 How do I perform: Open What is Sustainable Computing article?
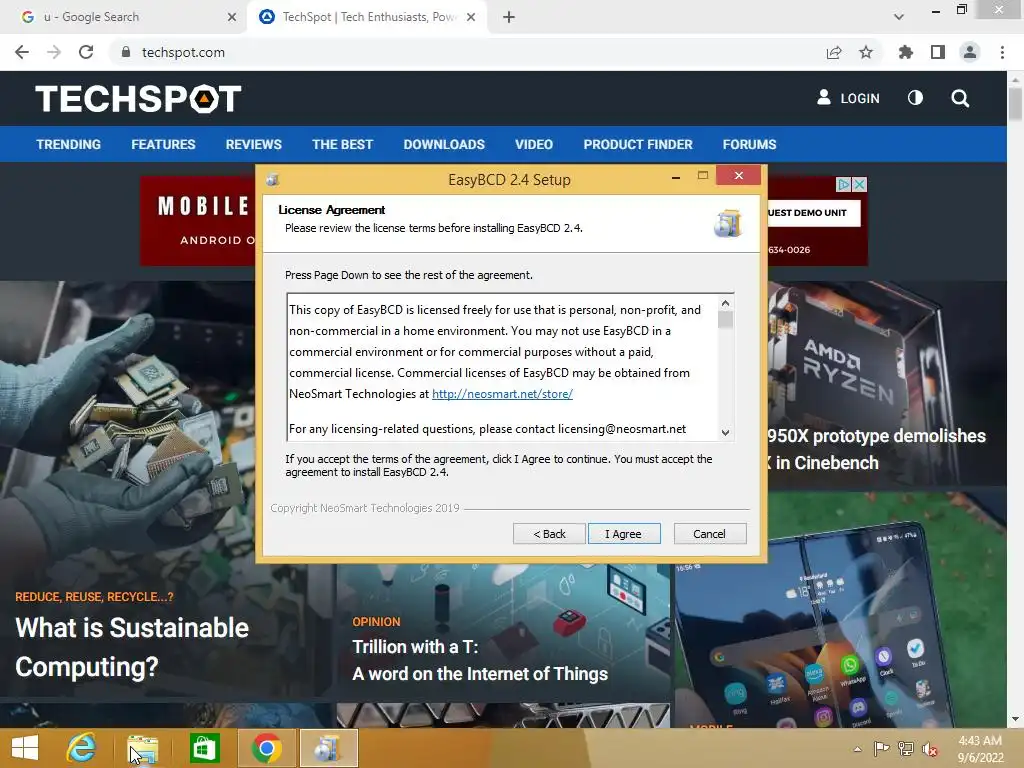[132, 647]
